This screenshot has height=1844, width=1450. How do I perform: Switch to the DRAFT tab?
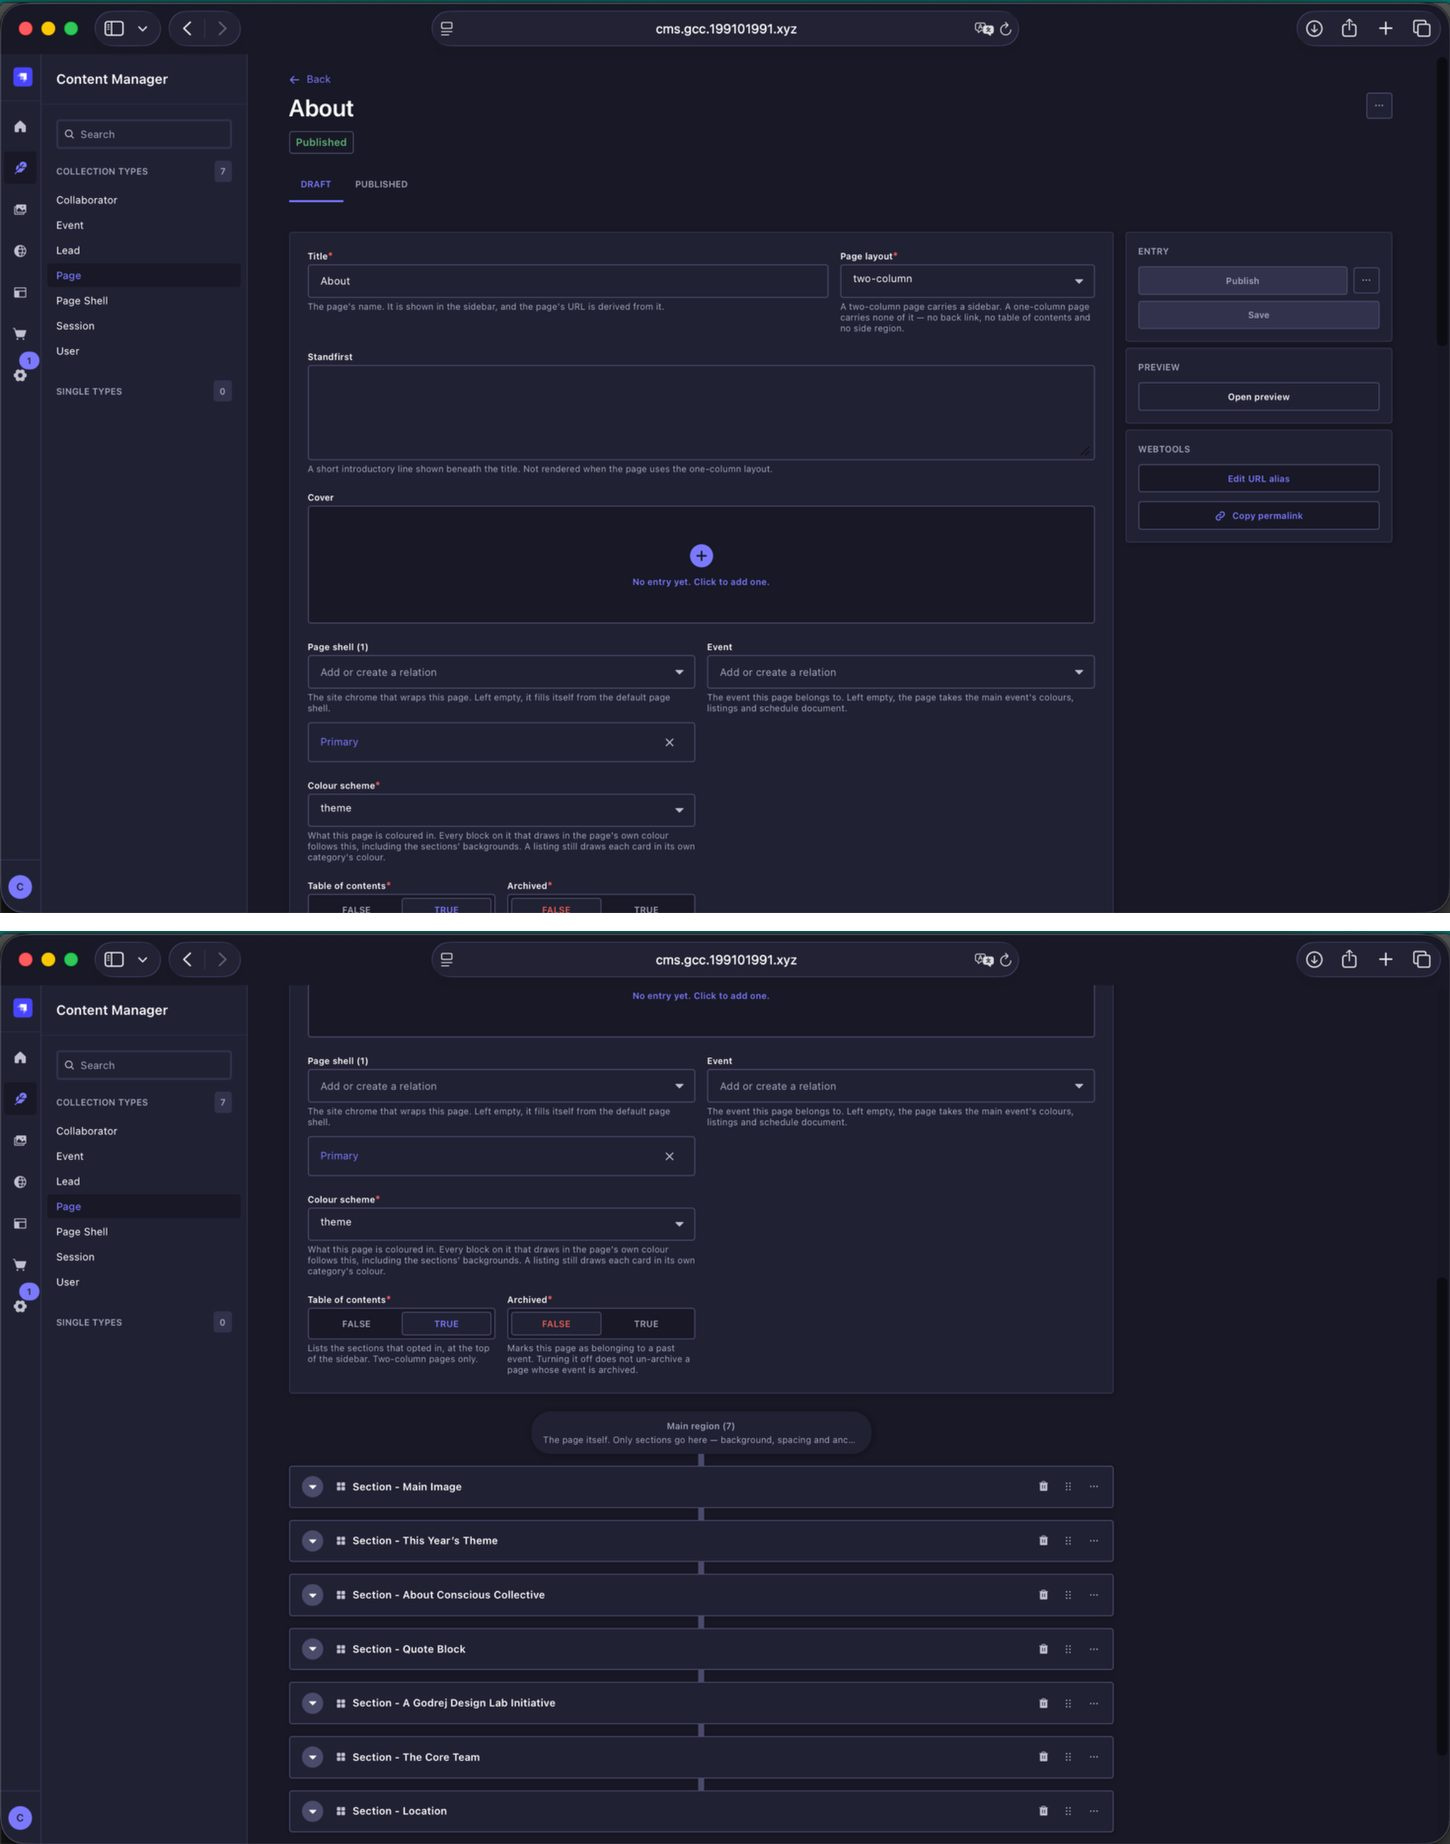(316, 185)
